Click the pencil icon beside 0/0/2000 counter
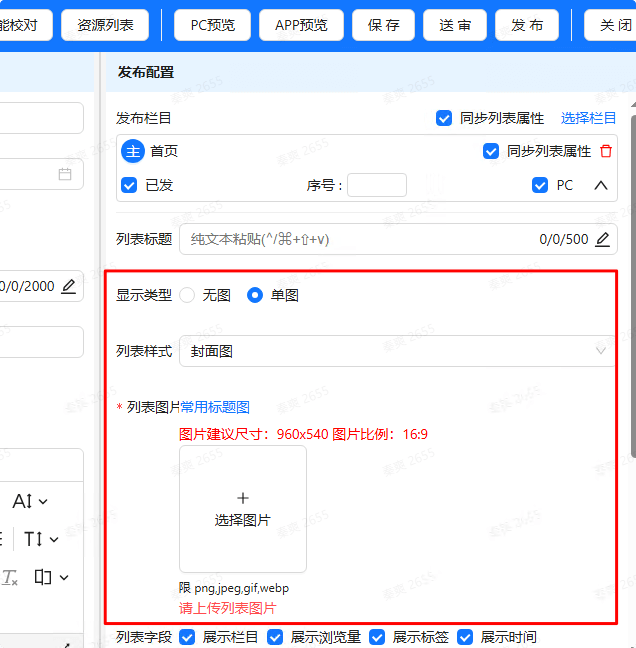 click(68, 286)
